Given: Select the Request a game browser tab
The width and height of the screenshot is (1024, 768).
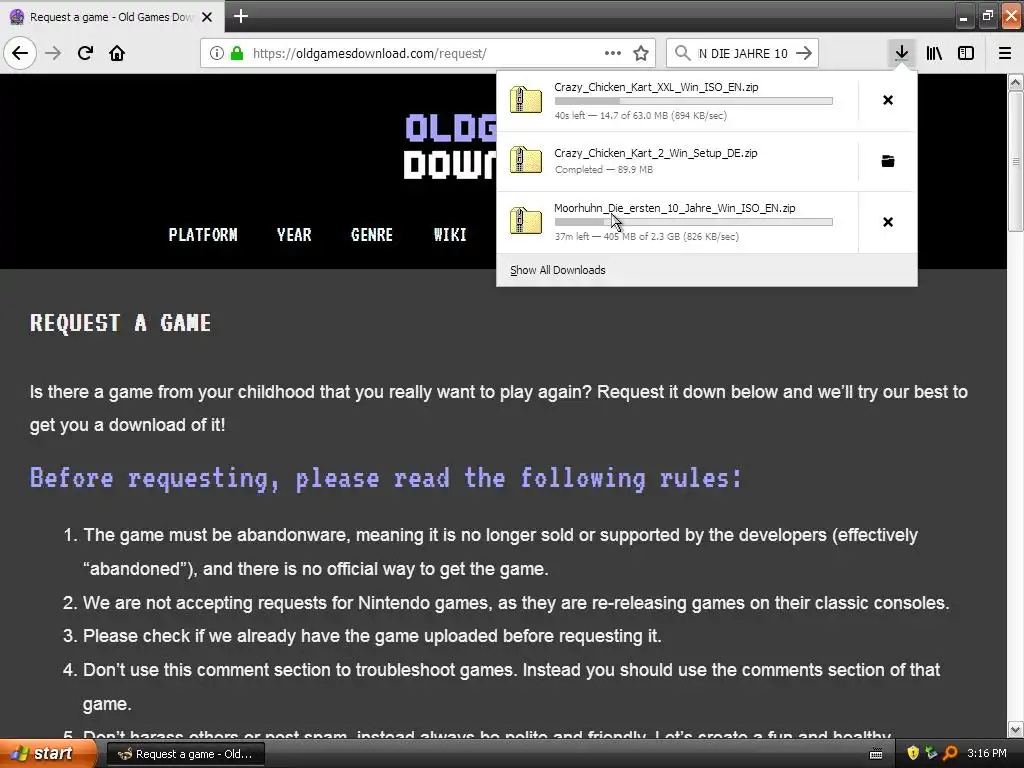Looking at the screenshot, I should point(112,17).
